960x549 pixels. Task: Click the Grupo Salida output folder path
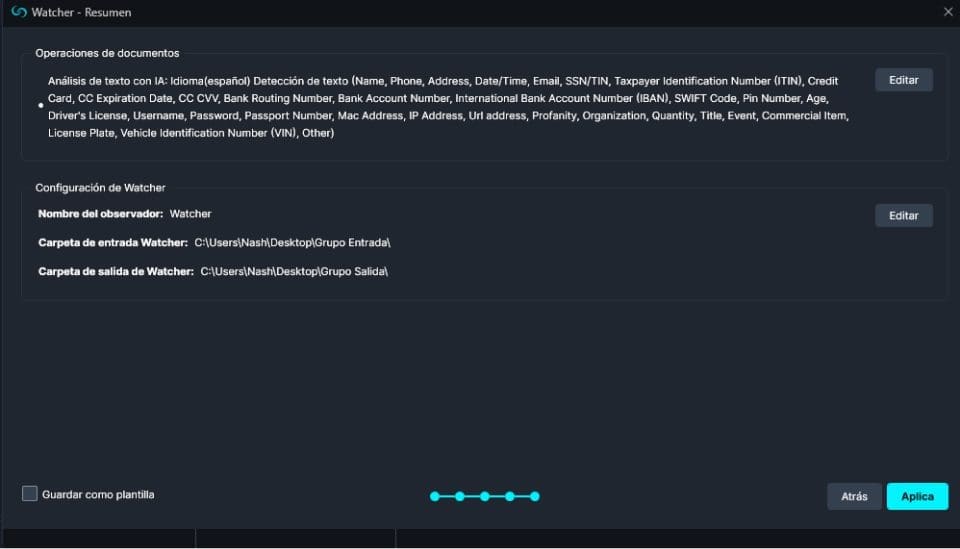294,271
